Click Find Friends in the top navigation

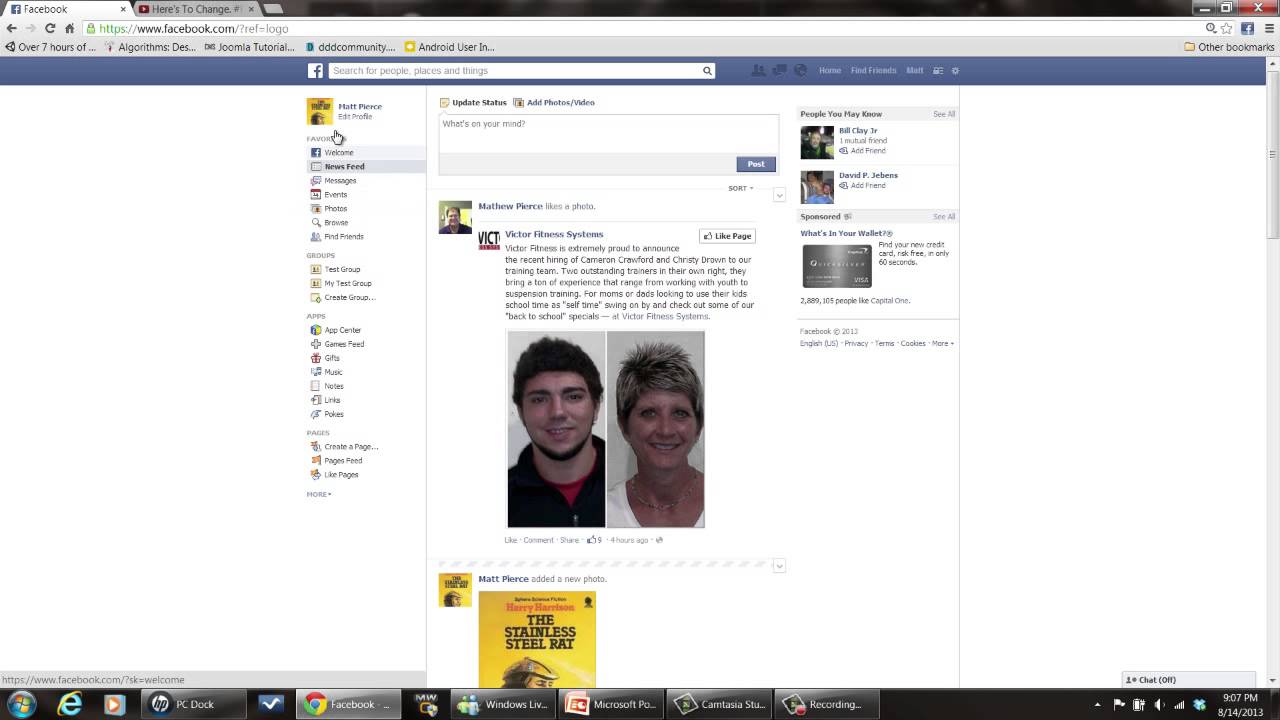point(873,71)
